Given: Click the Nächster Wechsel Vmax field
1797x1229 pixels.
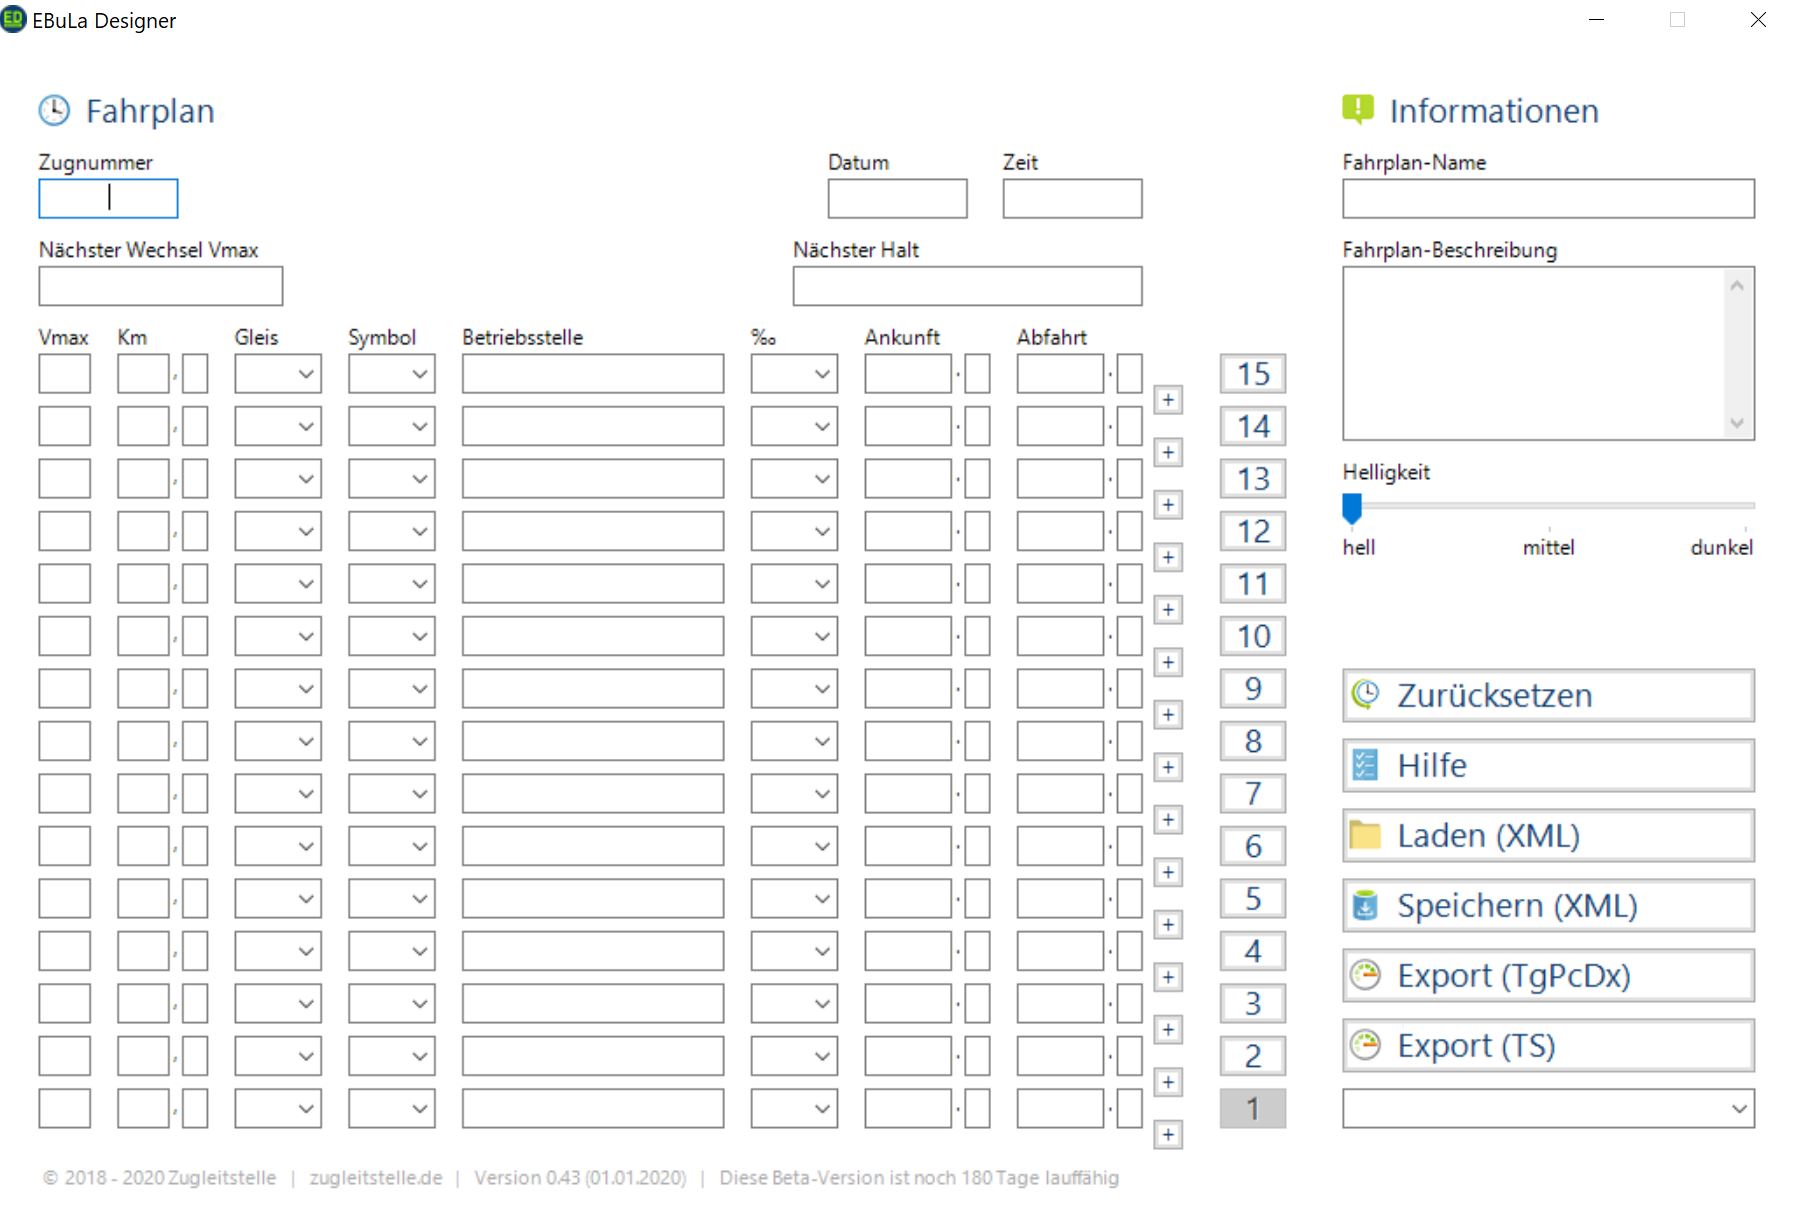Looking at the screenshot, I should (x=161, y=286).
